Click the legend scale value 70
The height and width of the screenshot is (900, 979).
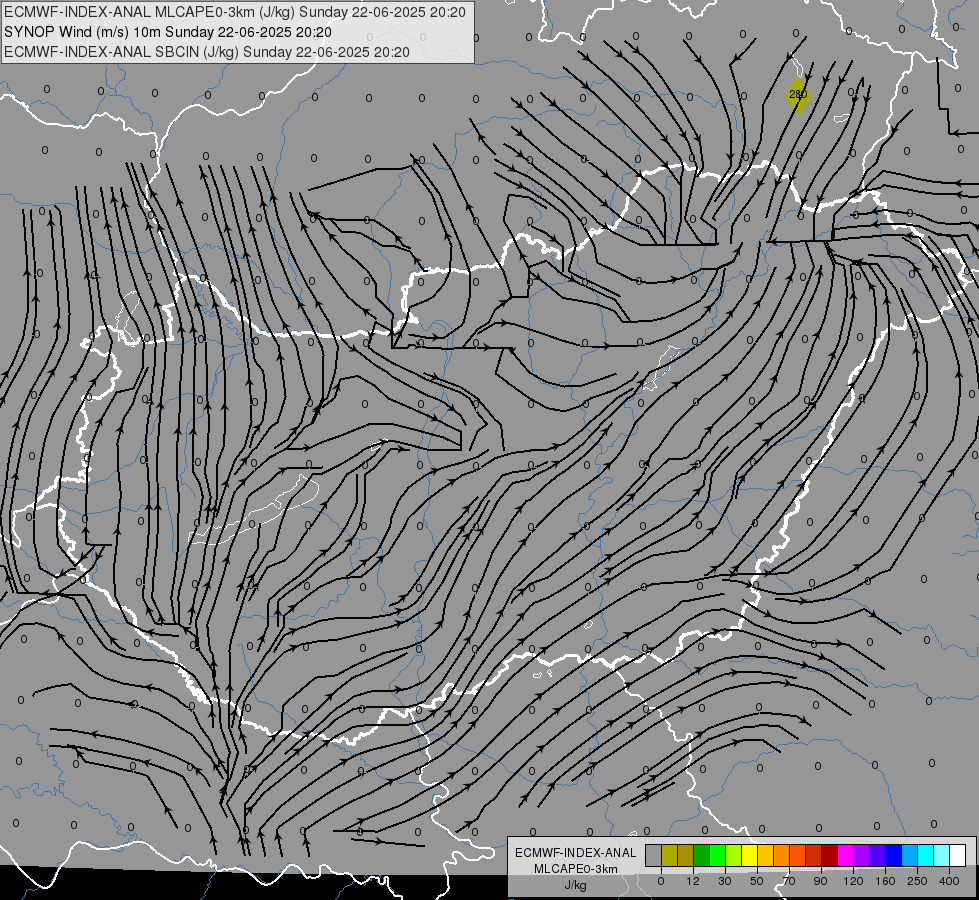coord(789,881)
